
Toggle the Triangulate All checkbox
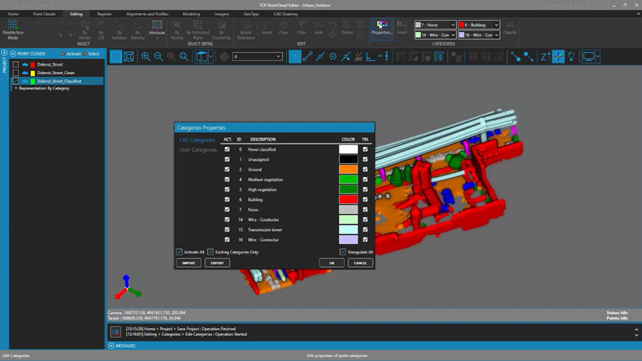pos(343,252)
